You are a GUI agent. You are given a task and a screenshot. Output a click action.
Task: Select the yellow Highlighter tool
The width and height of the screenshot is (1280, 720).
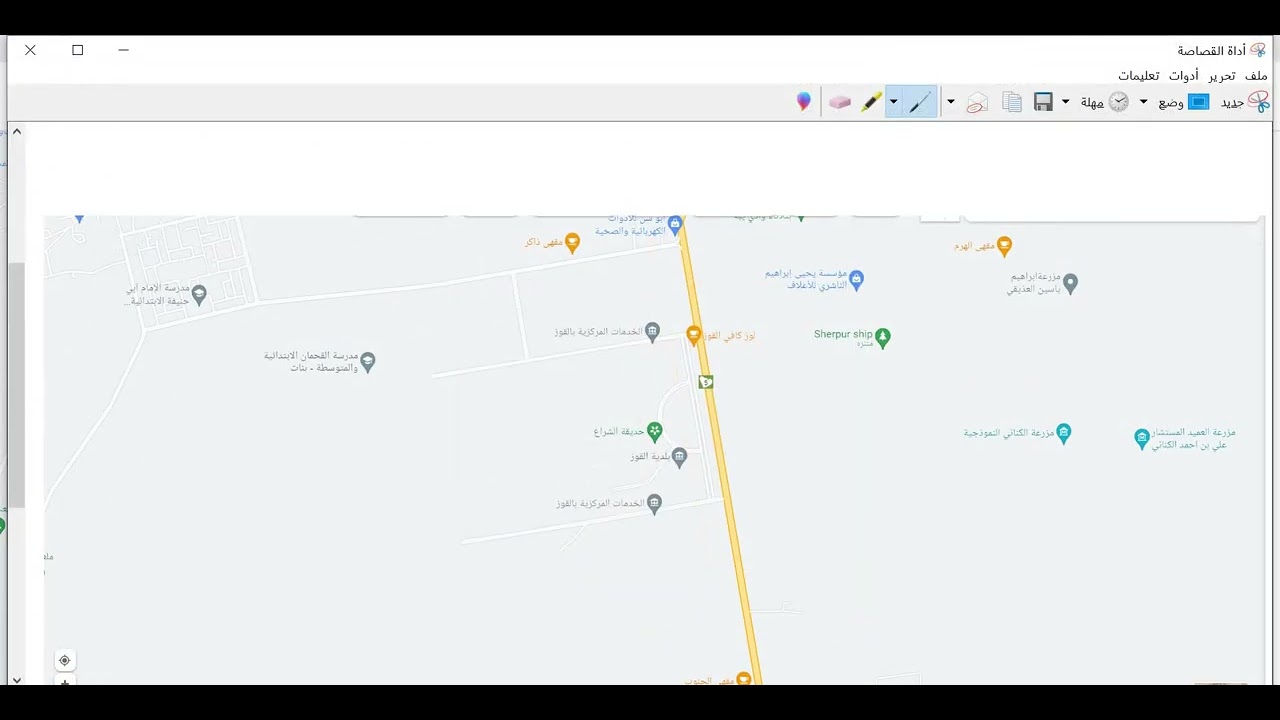pos(870,102)
